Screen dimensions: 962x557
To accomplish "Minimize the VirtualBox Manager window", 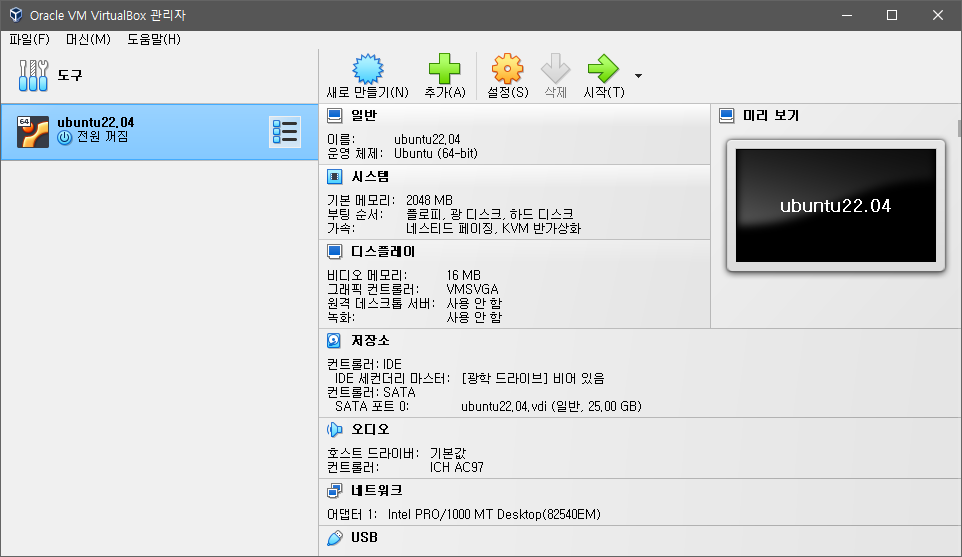I will [847, 15].
